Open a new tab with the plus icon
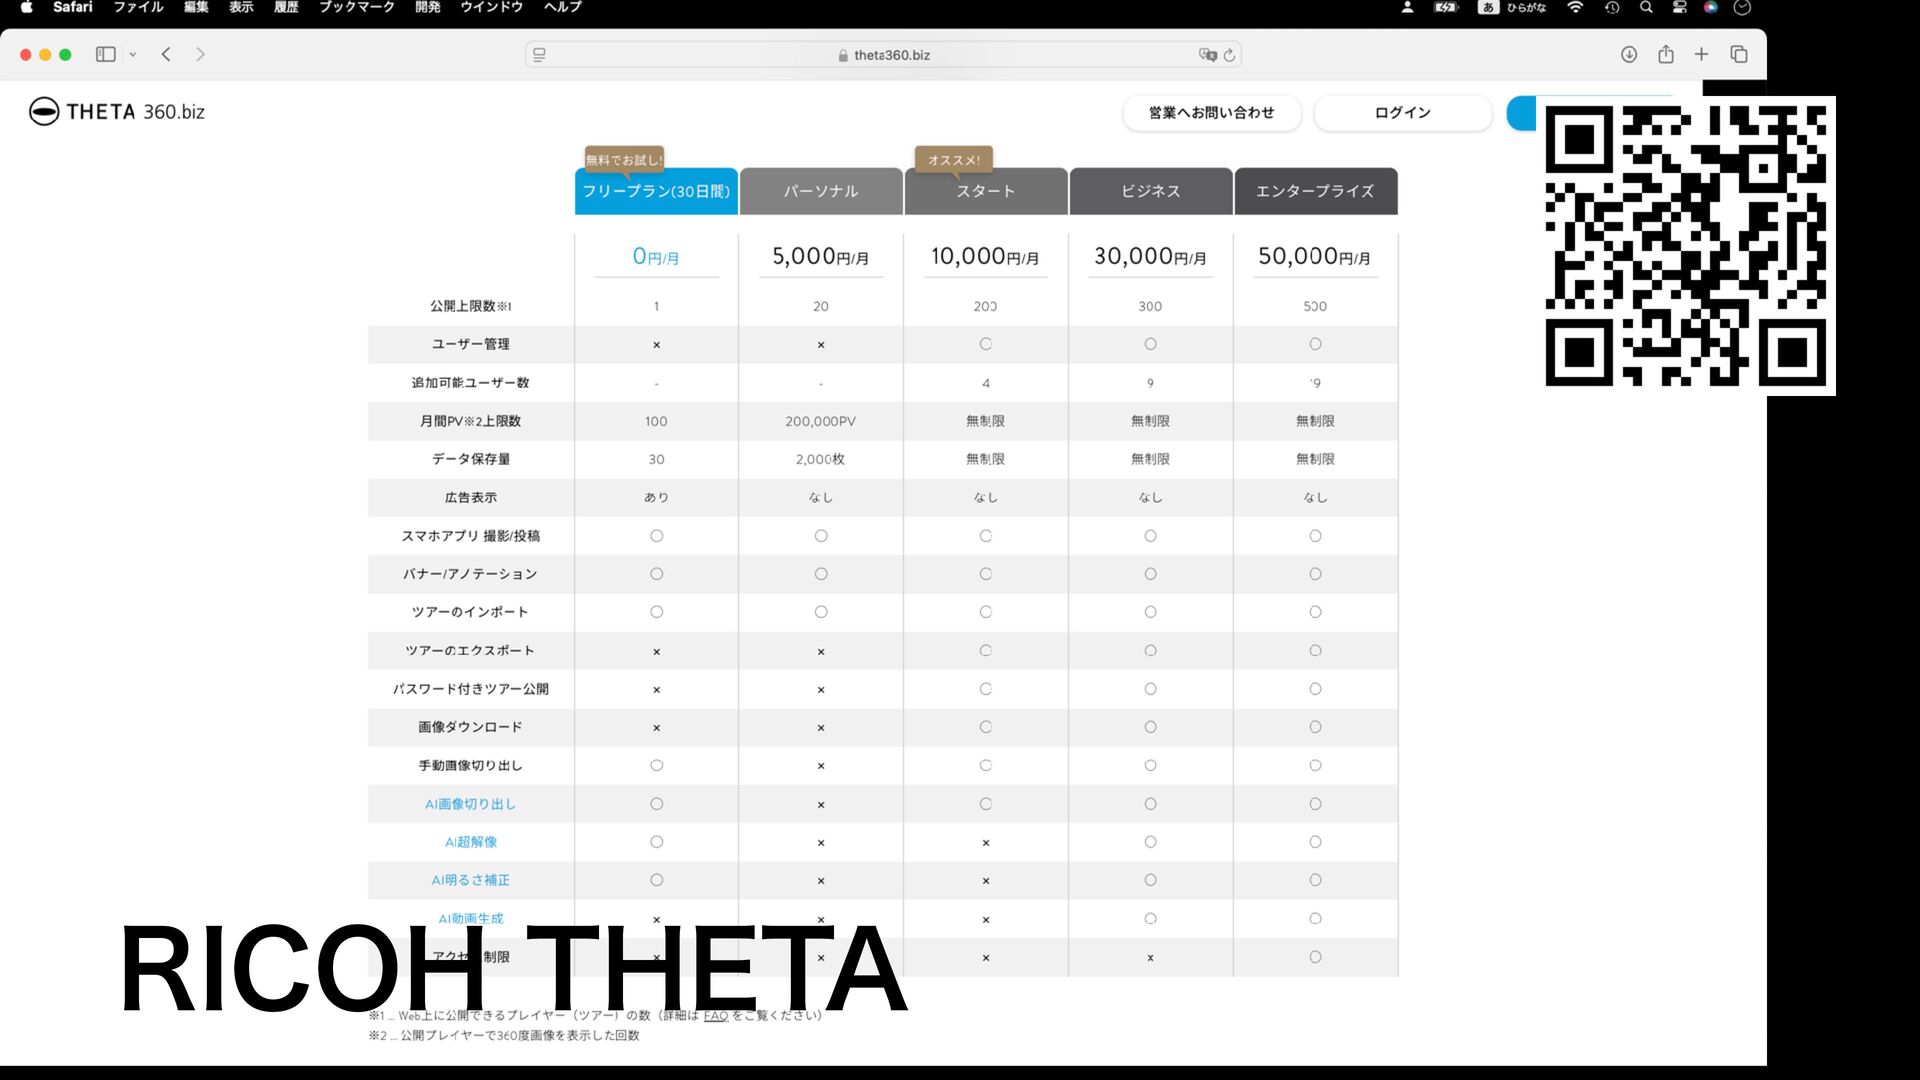The height and width of the screenshot is (1080, 1920). [1701, 54]
